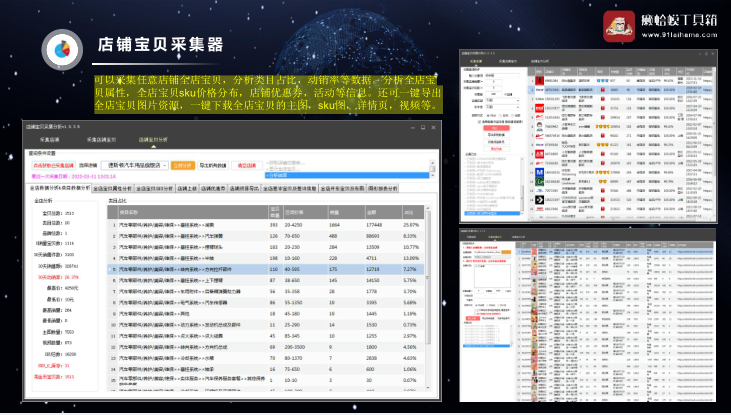Click the red Tmall icon in the highlighted shop row
This screenshot has height=415, width=731.
coord(603,90)
